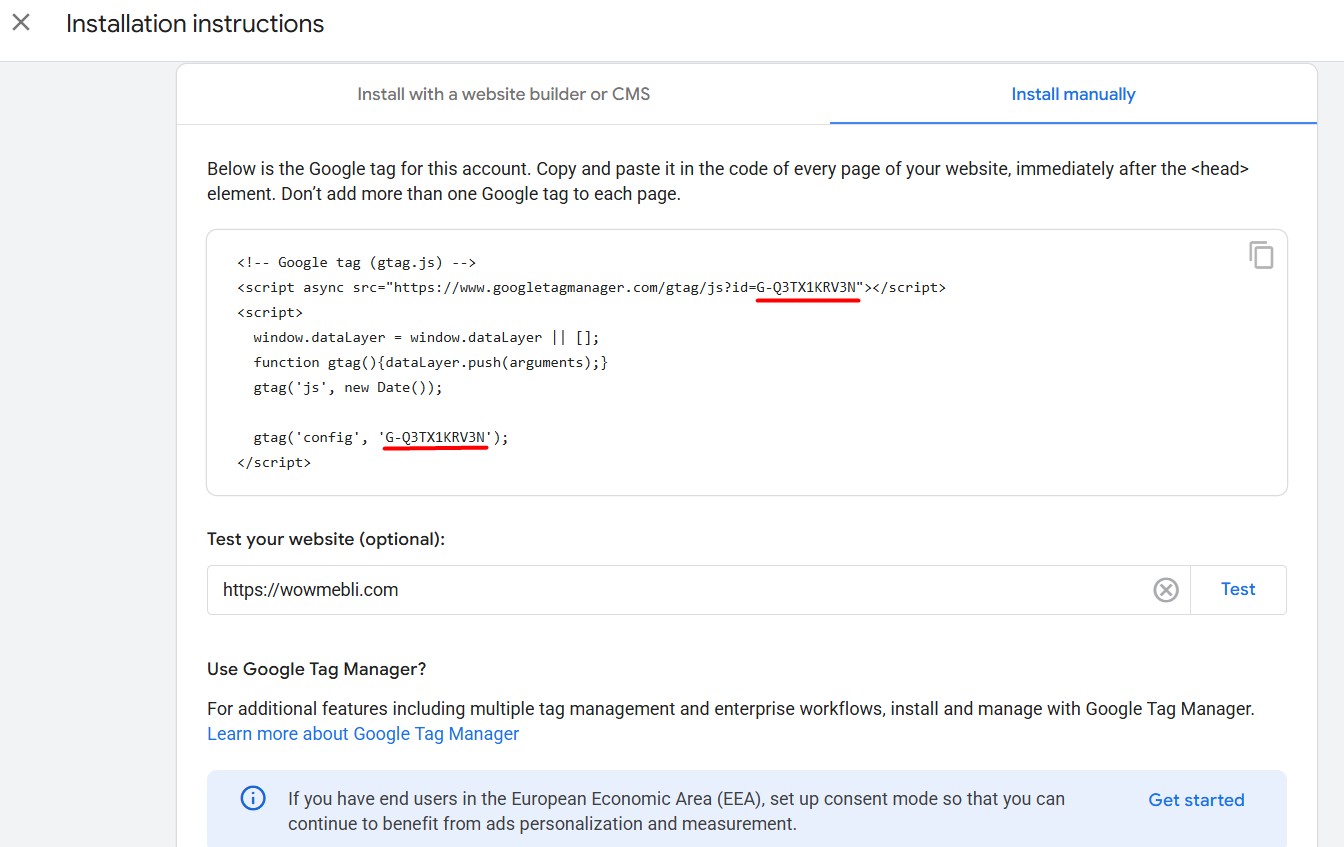Click the gtag('config', 'G-Q3TX1KRV3N') line

coord(381,438)
